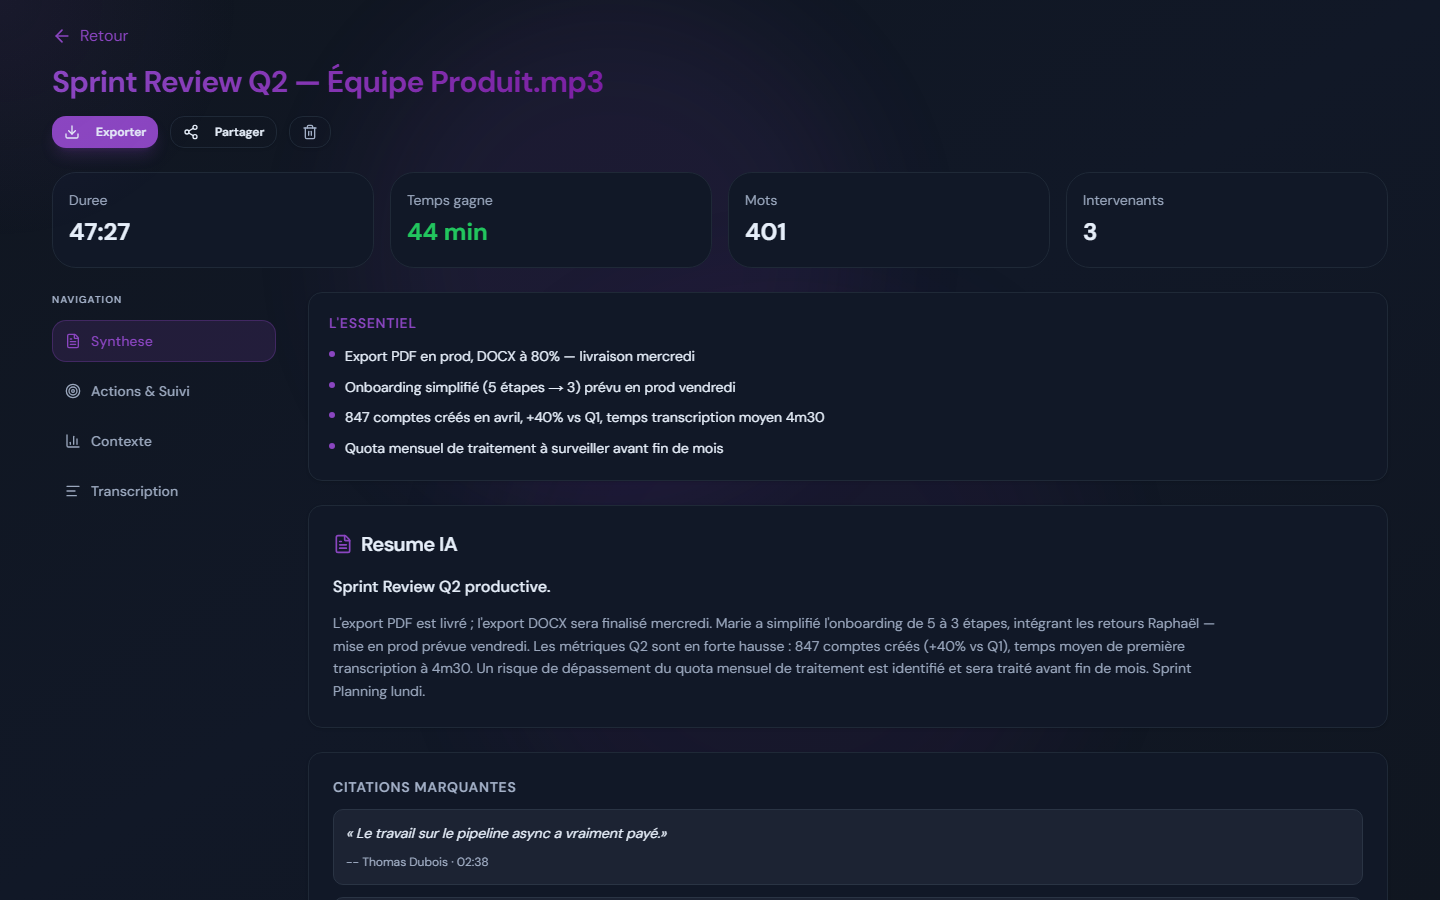Click the Exporter button
Image resolution: width=1440 pixels, height=900 pixels.
pos(104,132)
